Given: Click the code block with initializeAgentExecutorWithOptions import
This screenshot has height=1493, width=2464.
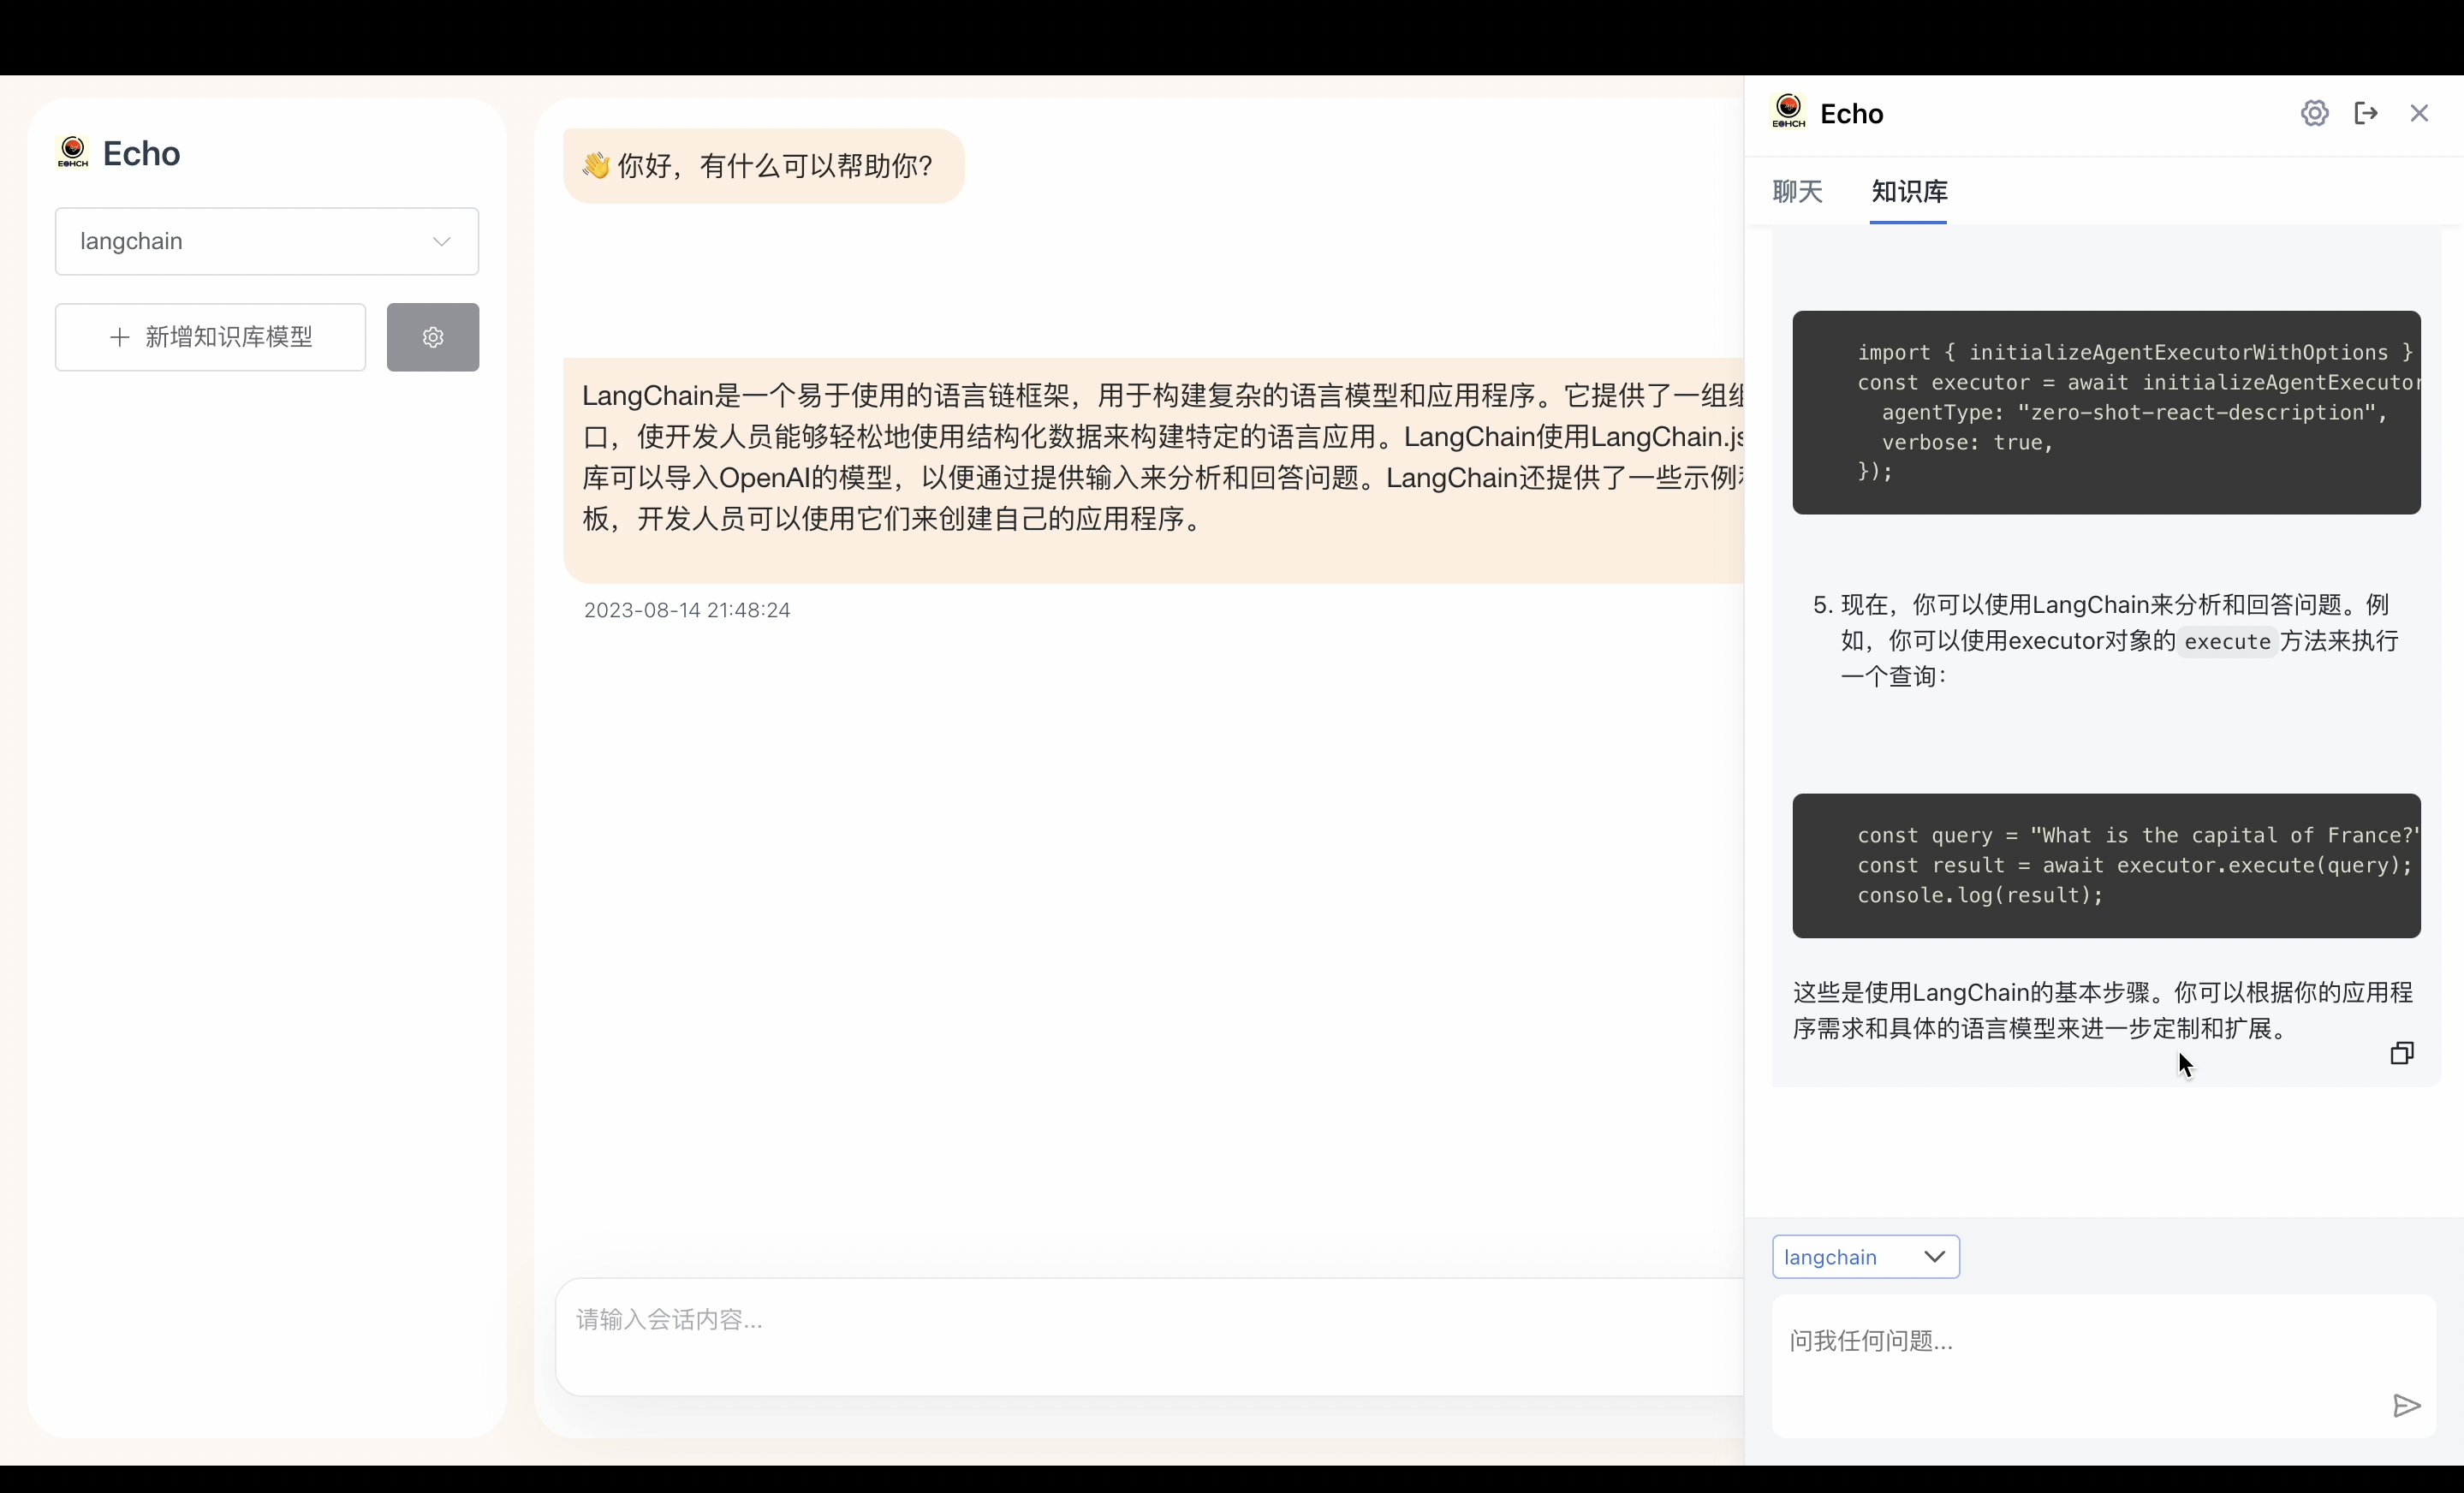Looking at the screenshot, I should point(2105,412).
